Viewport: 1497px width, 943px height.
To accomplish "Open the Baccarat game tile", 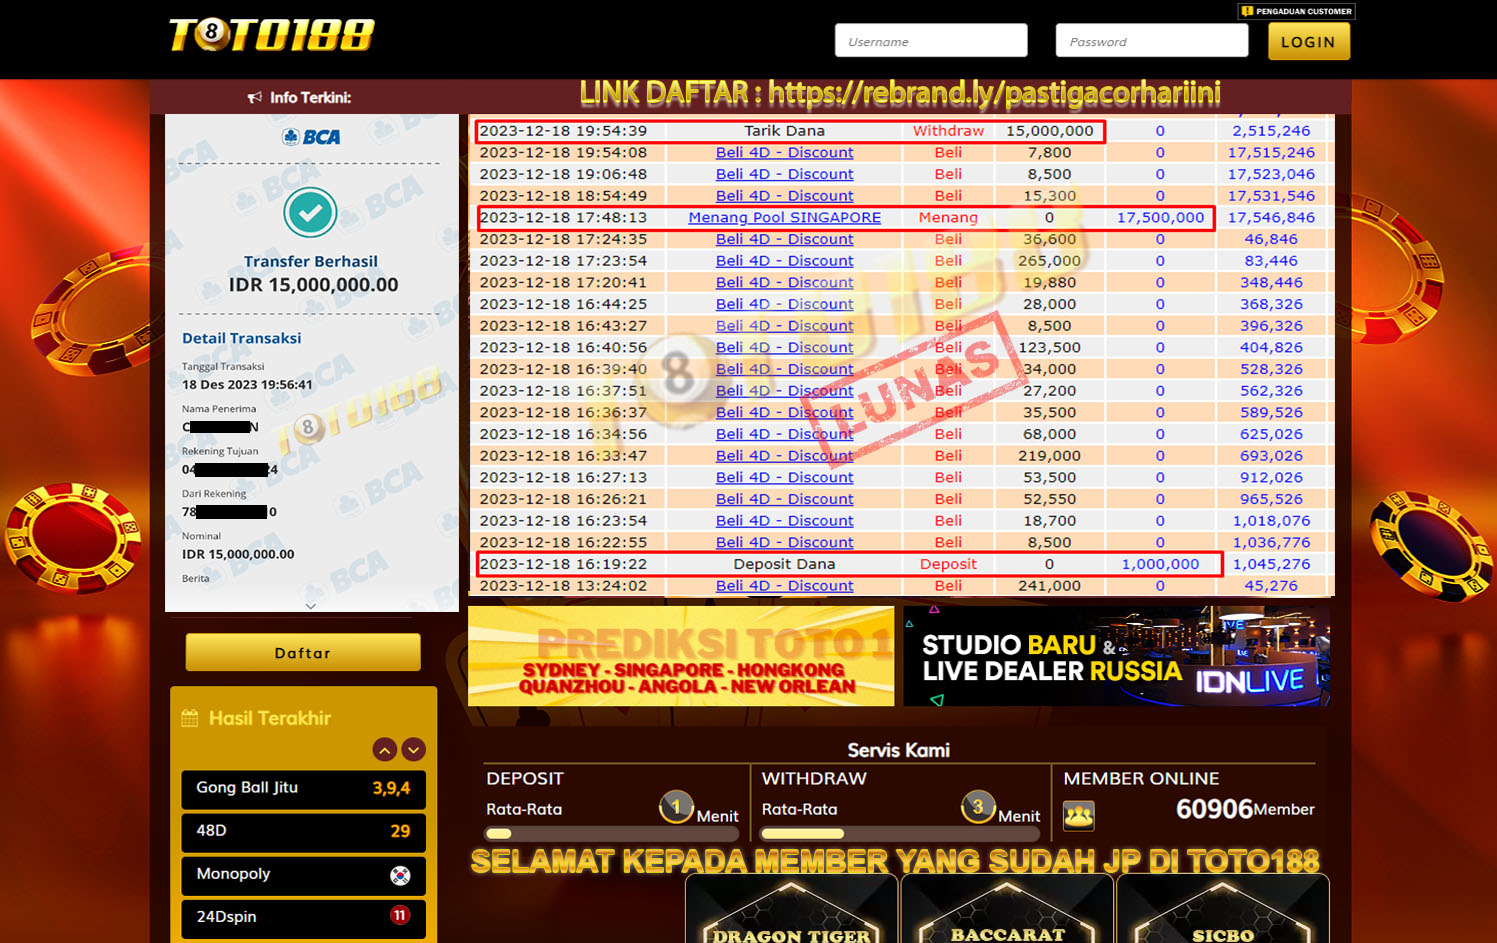I will pos(1007,910).
